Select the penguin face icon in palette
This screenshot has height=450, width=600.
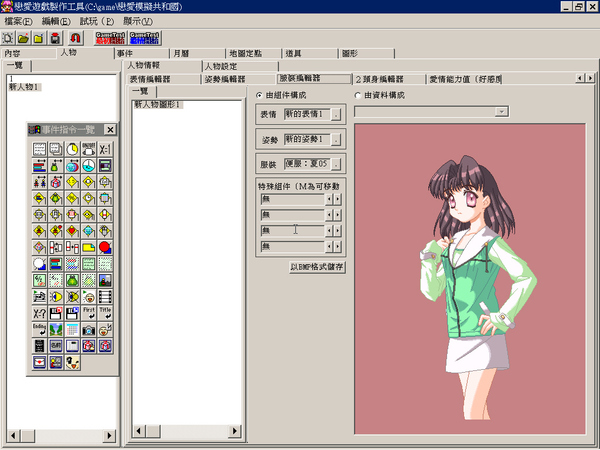[72, 362]
